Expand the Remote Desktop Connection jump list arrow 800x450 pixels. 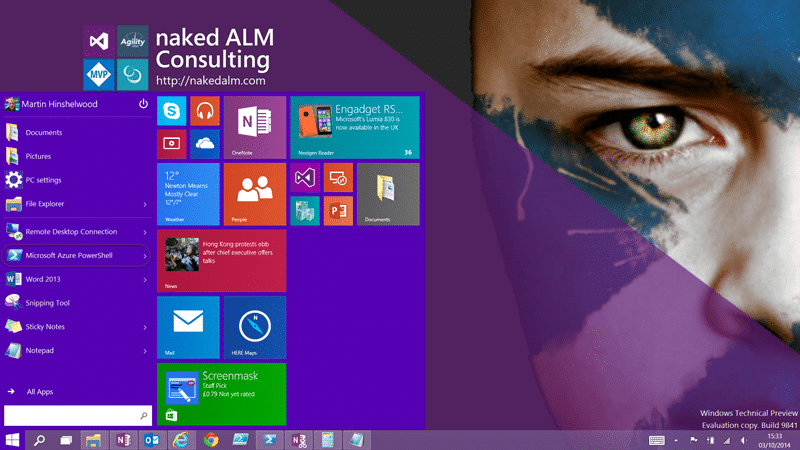coord(145,232)
